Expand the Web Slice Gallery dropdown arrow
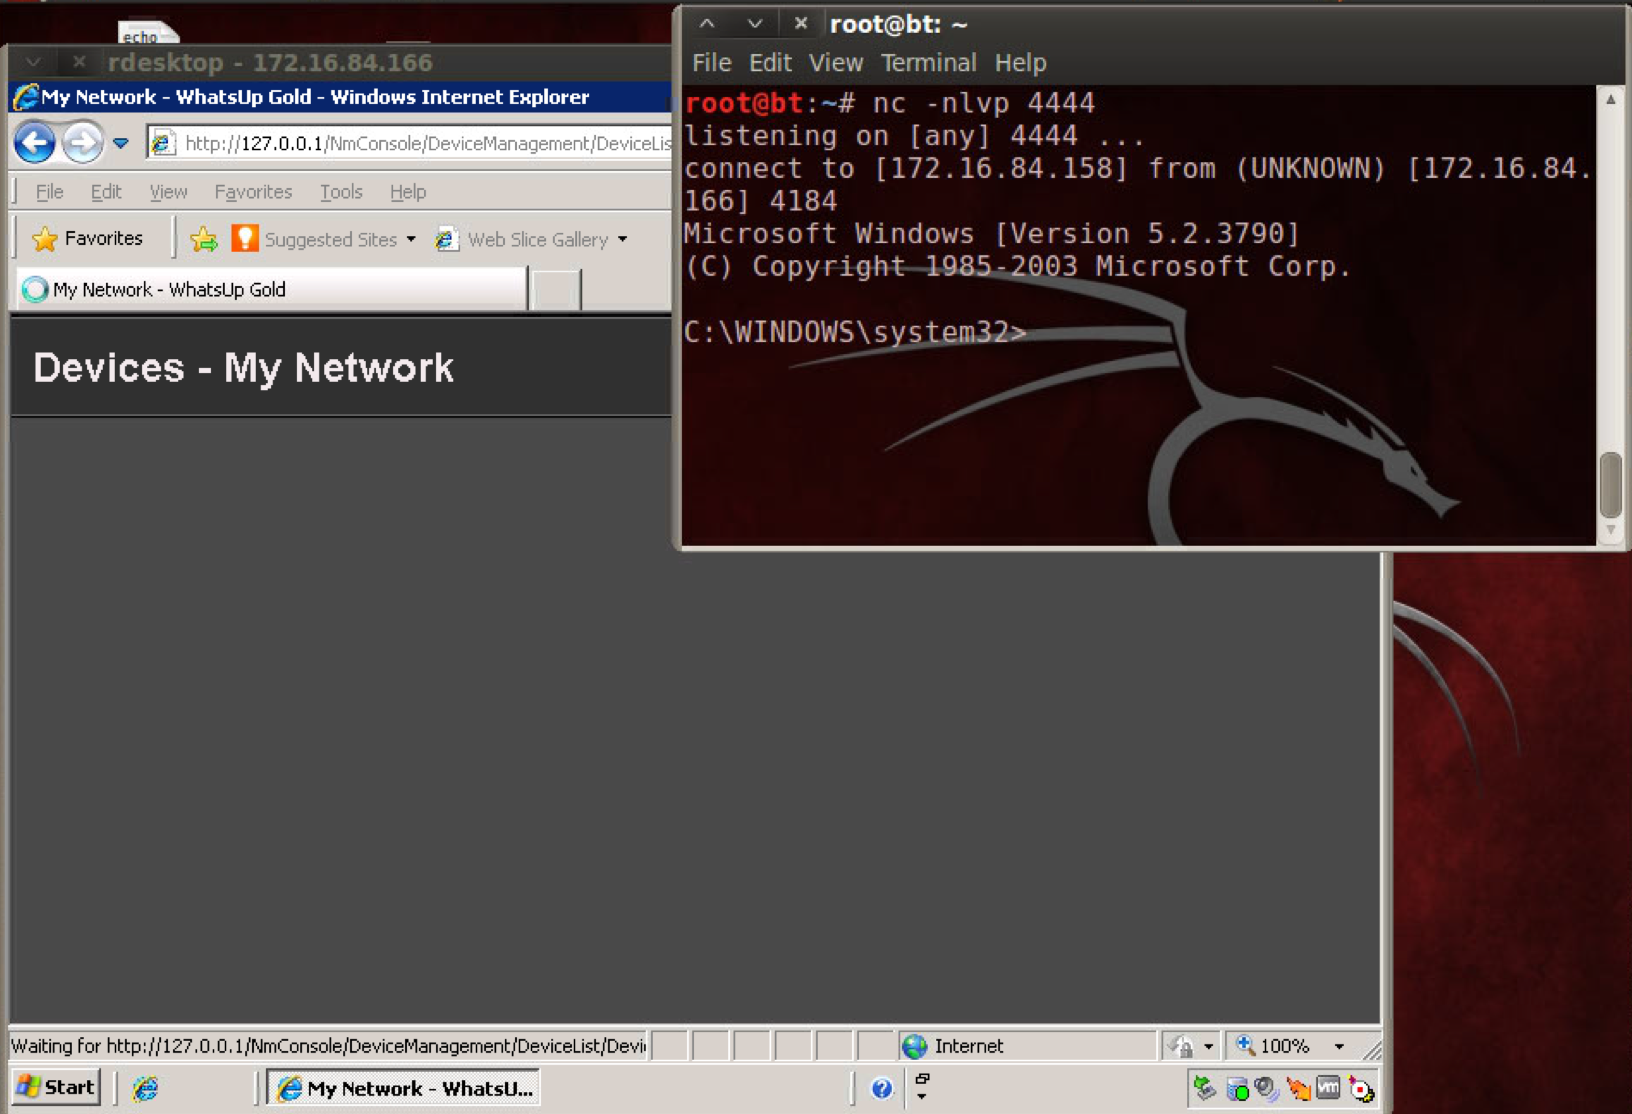Image resolution: width=1632 pixels, height=1114 pixels. coord(623,239)
